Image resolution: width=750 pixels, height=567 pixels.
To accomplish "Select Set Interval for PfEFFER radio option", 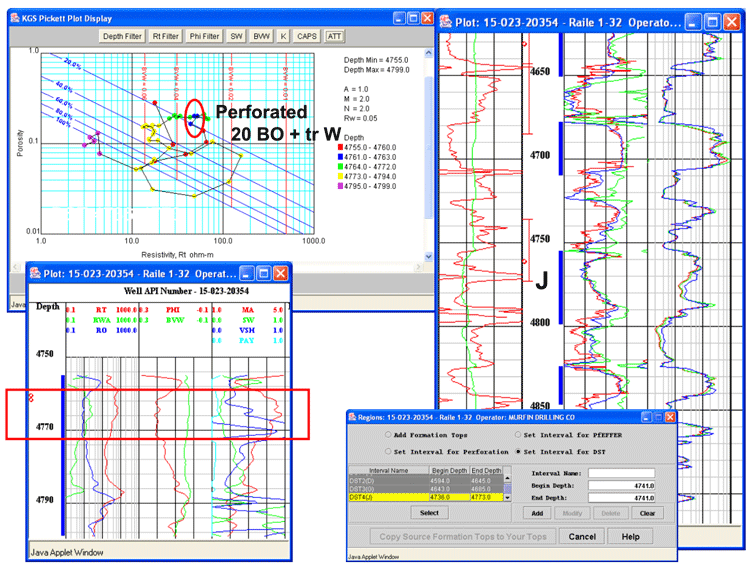I will click(x=518, y=435).
